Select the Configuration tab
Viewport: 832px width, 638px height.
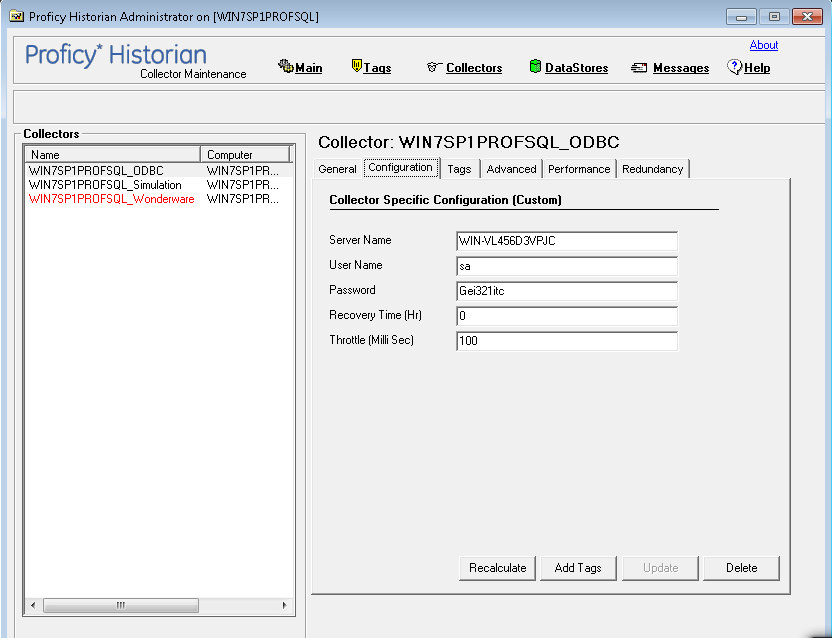click(401, 168)
